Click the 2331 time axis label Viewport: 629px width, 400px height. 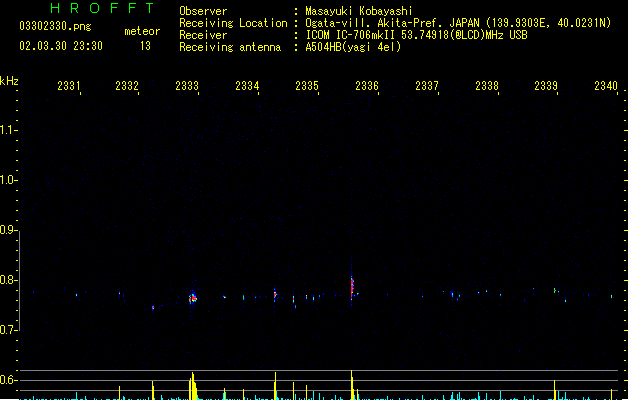click(69, 85)
